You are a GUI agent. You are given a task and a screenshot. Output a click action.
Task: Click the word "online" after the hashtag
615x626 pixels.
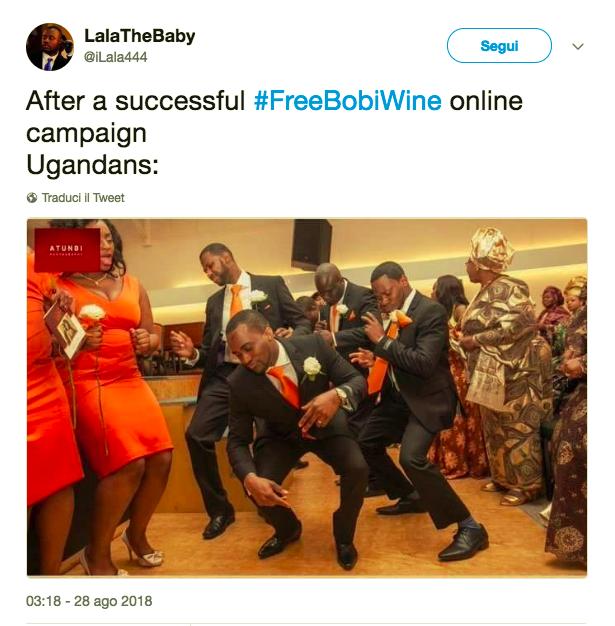click(x=485, y=102)
